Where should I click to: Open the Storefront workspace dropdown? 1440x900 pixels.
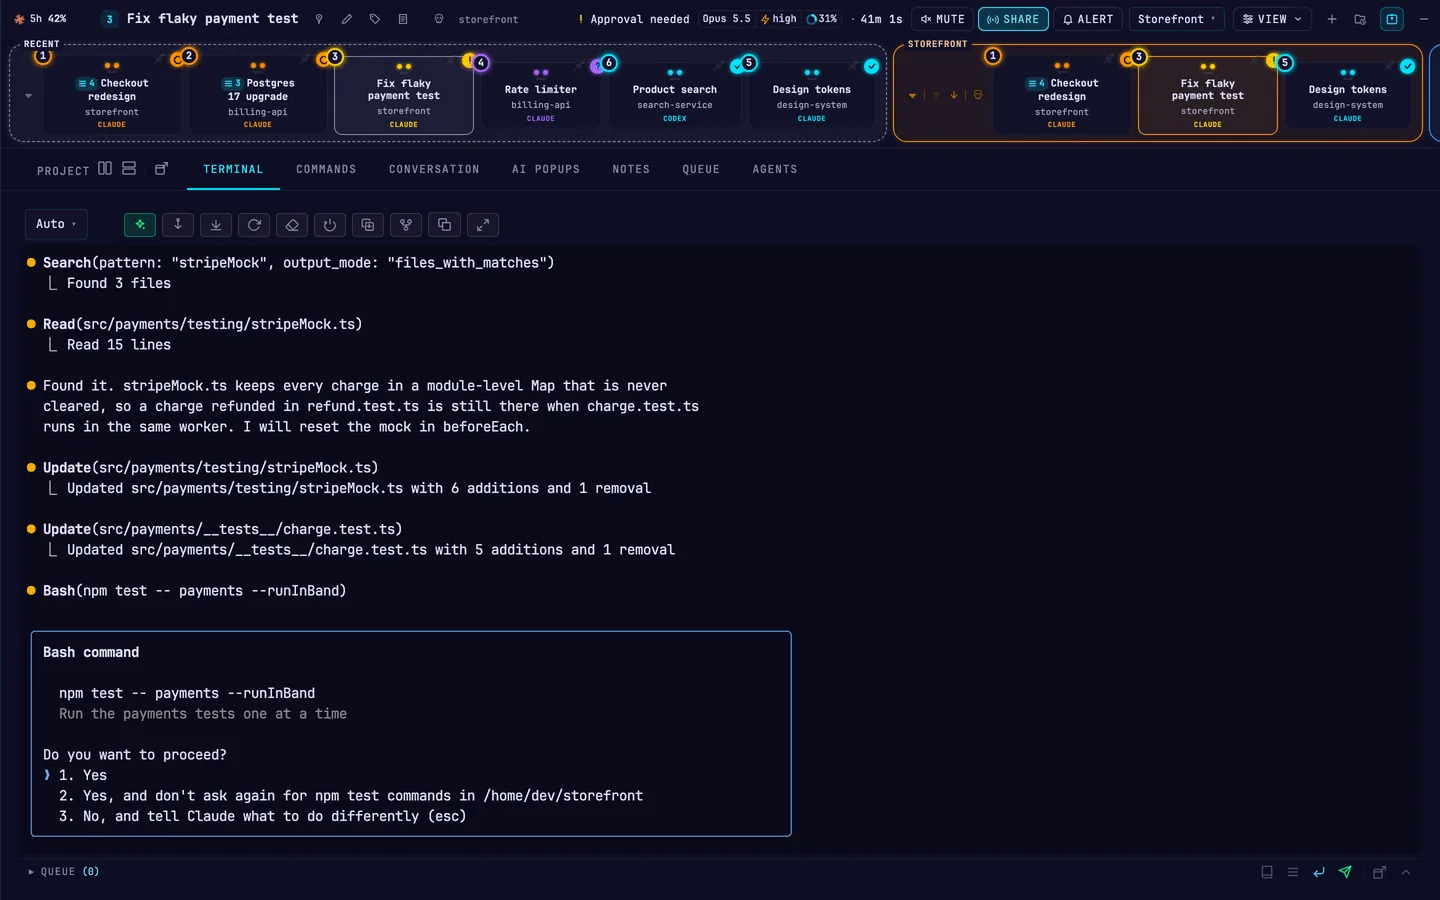[1177, 19]
